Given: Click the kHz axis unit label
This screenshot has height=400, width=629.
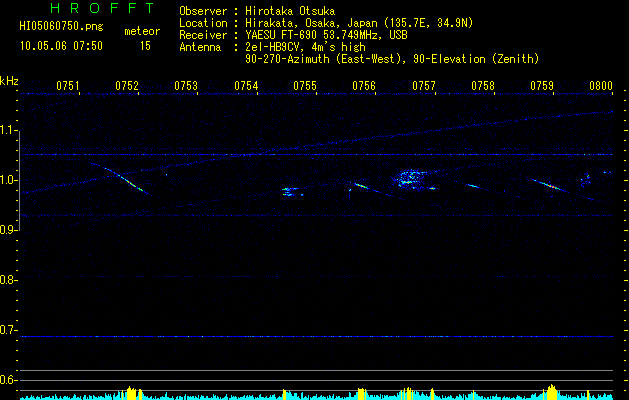Looking at the screenshot, I should point(9,81).
